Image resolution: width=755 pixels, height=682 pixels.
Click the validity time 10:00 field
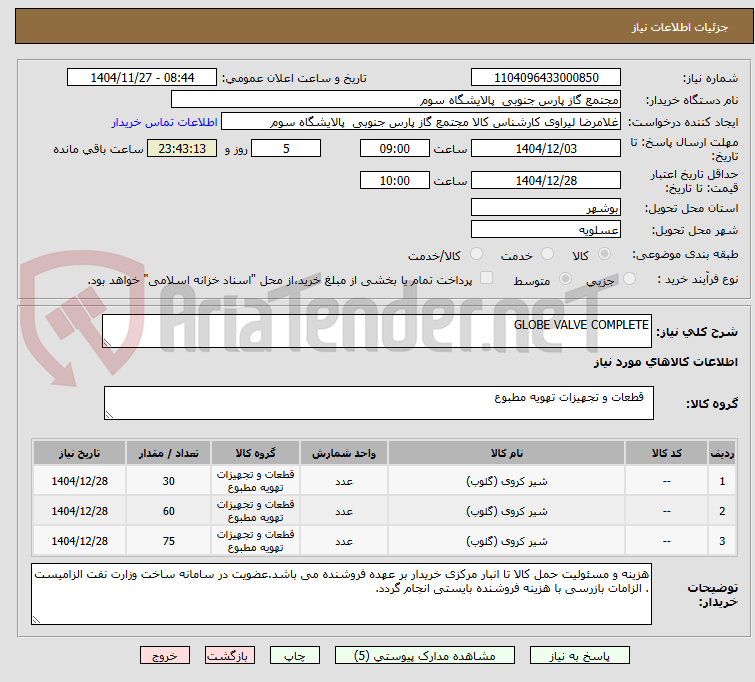[395, 180]
